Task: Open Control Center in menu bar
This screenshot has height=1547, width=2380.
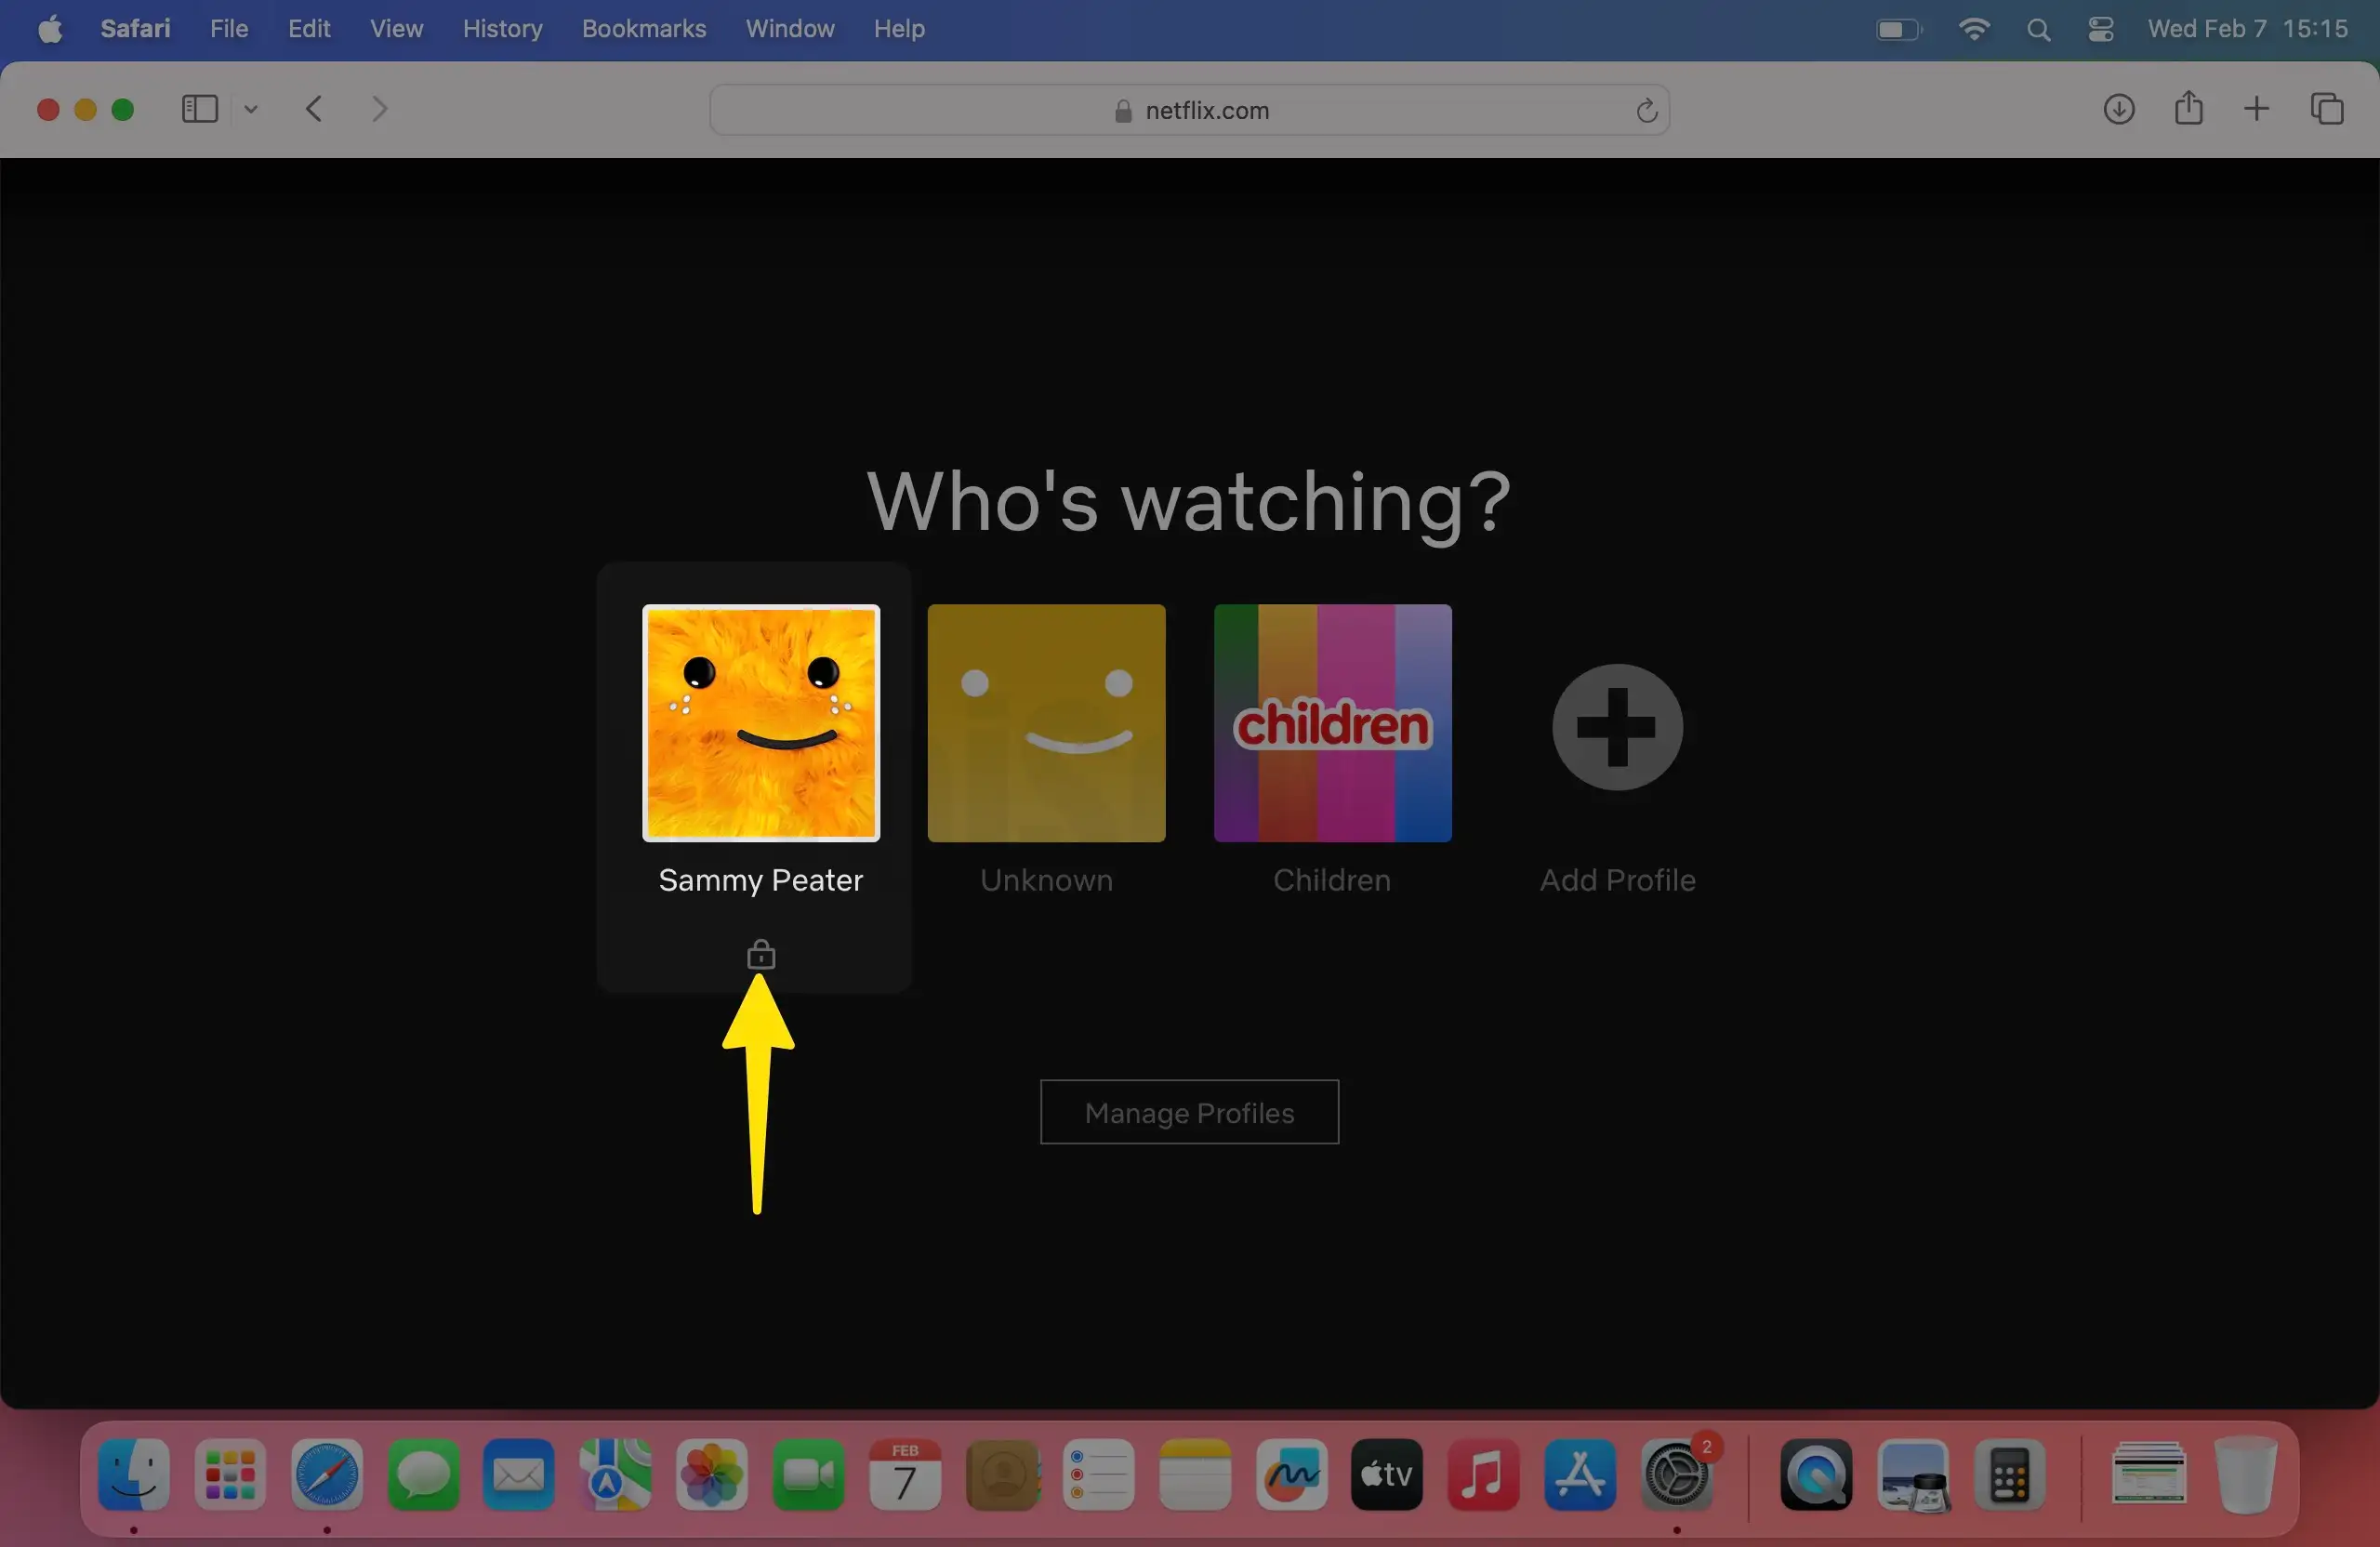Action: coord(2101,29)
